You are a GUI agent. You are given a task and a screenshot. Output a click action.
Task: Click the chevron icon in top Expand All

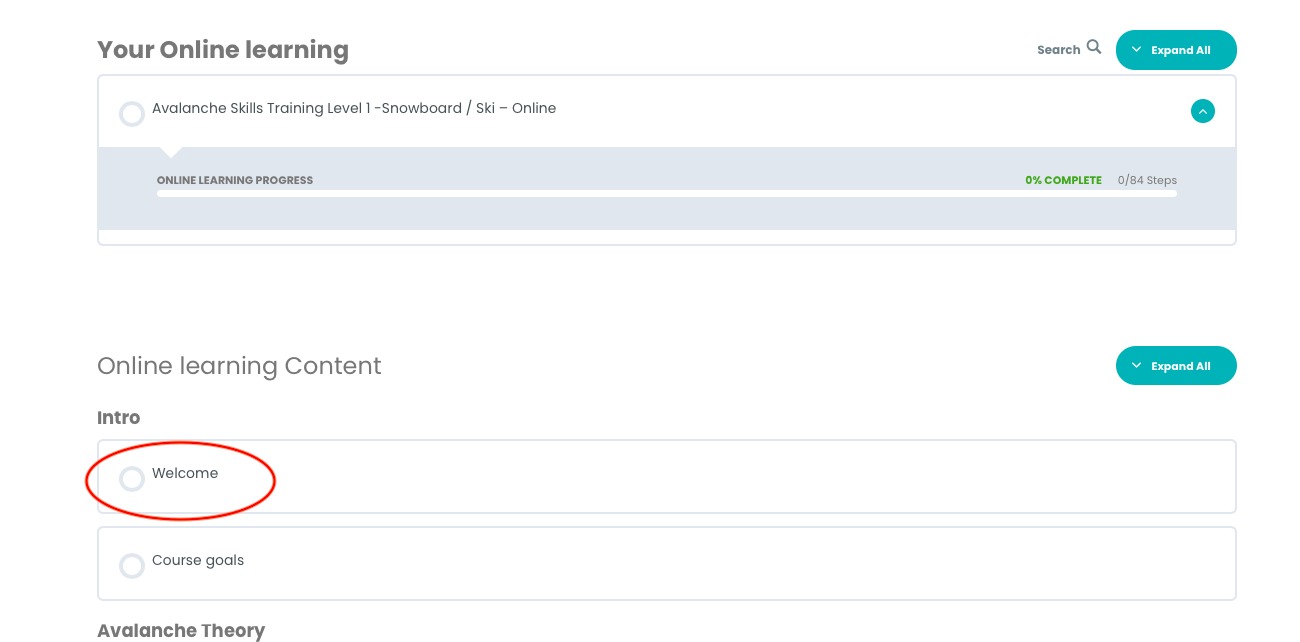1137,50
